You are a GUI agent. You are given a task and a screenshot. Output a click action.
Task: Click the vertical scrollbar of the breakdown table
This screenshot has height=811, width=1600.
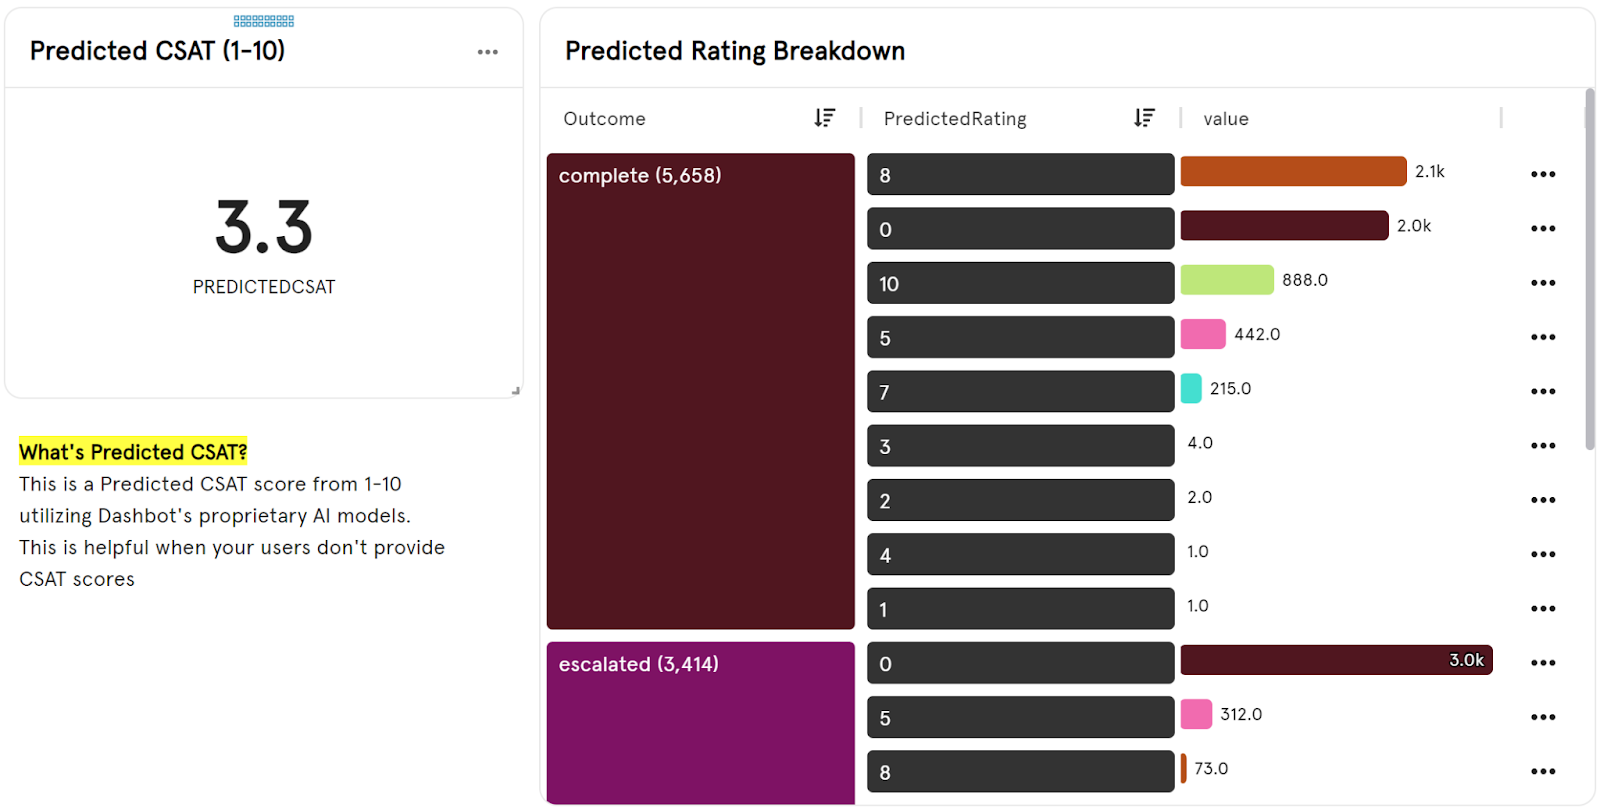(x=1590, y=269)
